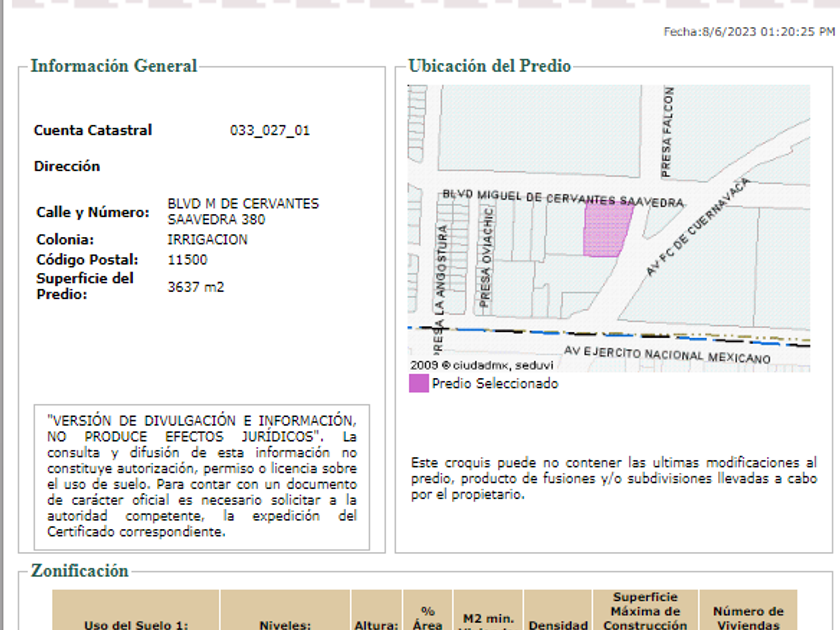
Task: Click the Niveles column header
Action: tap(285, 625)
